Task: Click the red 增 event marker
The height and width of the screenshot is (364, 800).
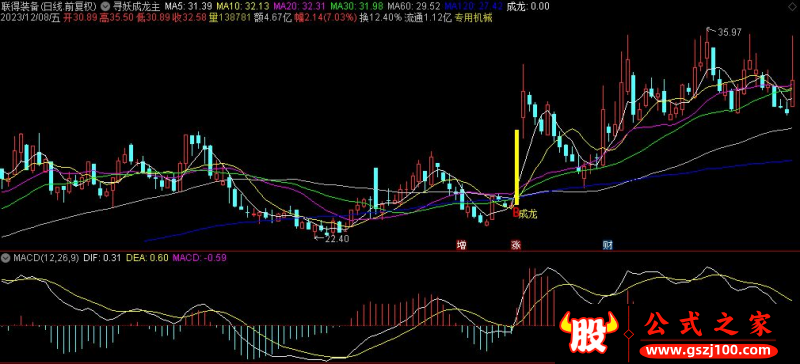Action: (x=462, y=245)
